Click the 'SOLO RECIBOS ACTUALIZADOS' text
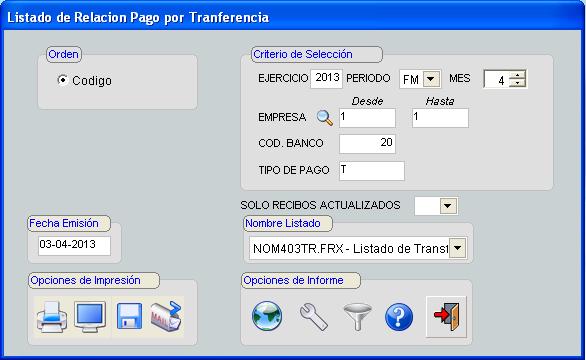The image size is (586, 360). (320, 205)
